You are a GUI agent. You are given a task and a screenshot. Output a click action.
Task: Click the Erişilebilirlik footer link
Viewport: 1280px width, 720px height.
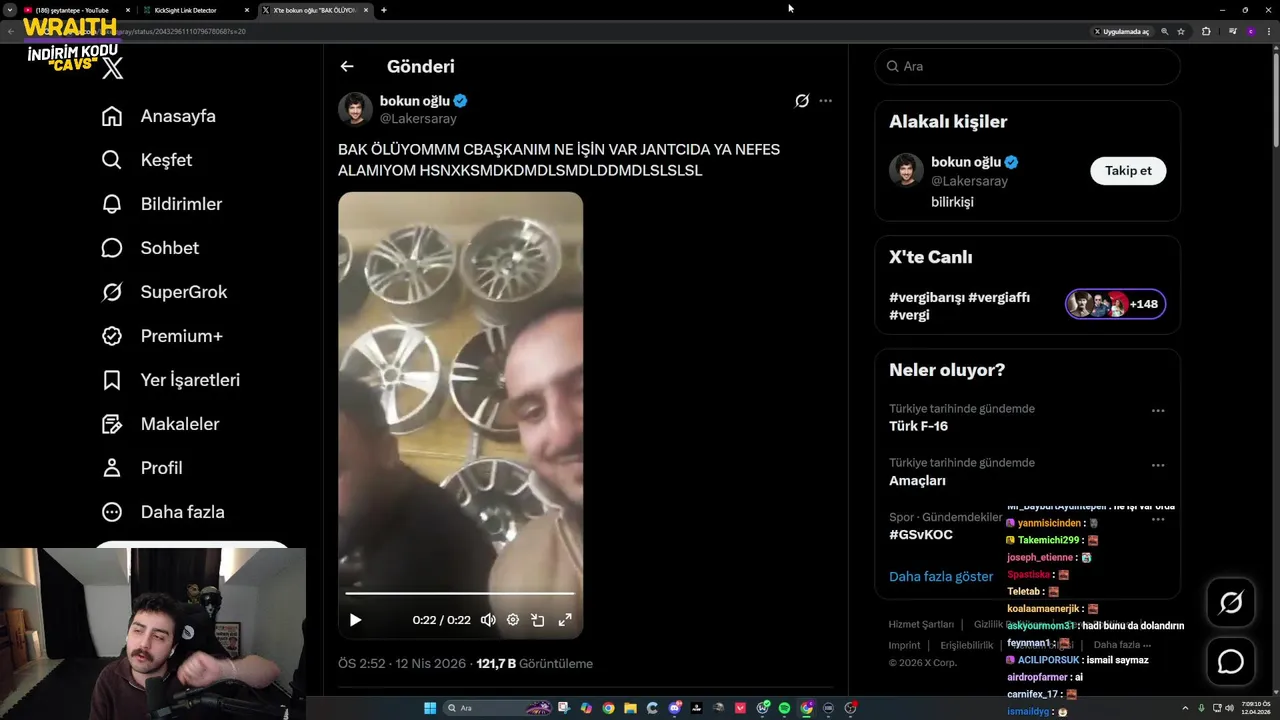(967, 645)
